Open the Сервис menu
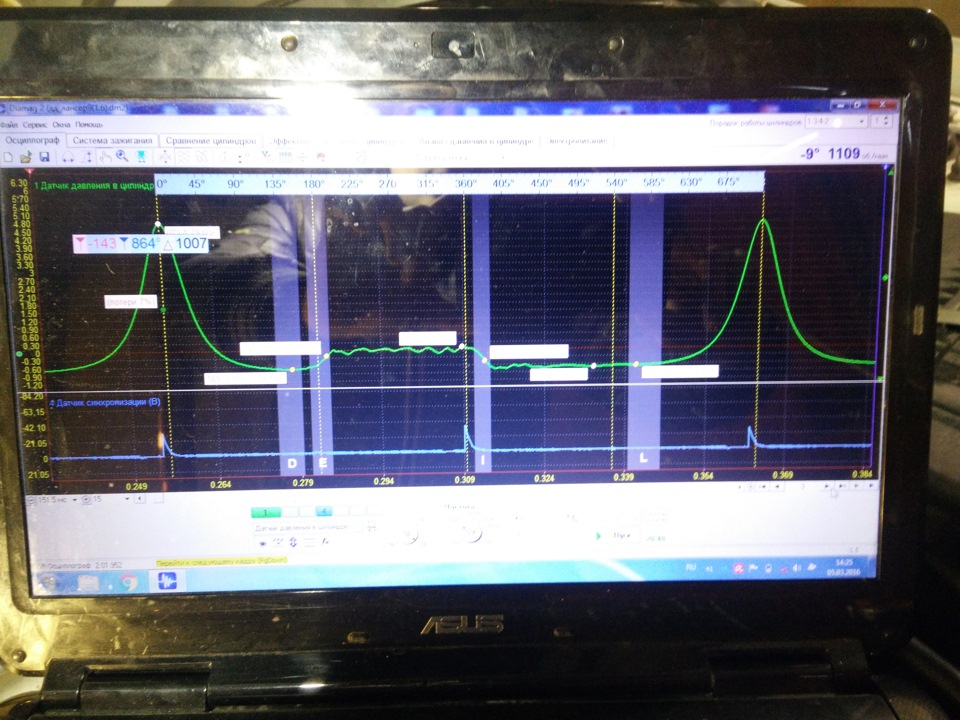The image size is (960, 720). coord(35,125)
